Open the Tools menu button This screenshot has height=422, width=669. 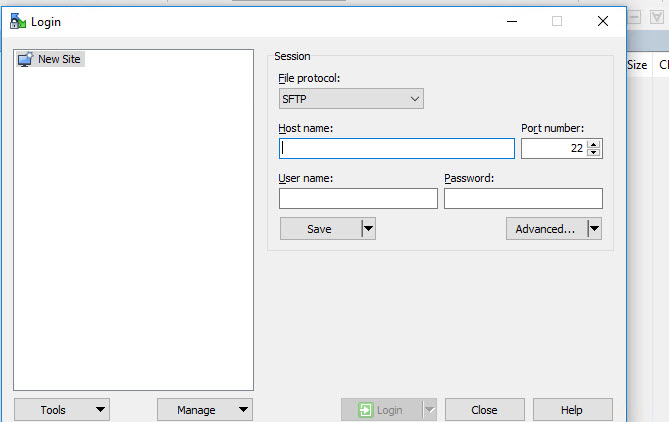click(x=61, y=410)
